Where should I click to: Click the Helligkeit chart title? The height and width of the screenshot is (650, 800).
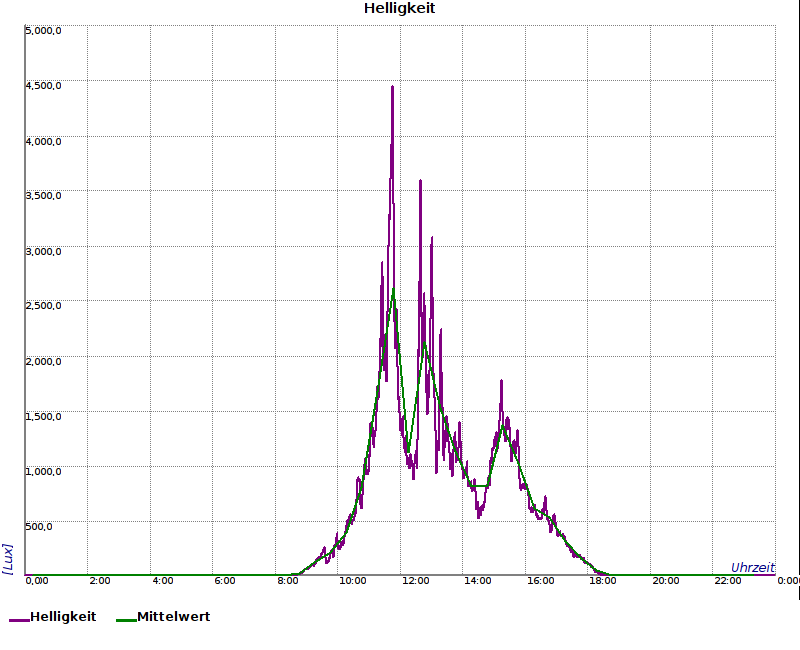399,9
